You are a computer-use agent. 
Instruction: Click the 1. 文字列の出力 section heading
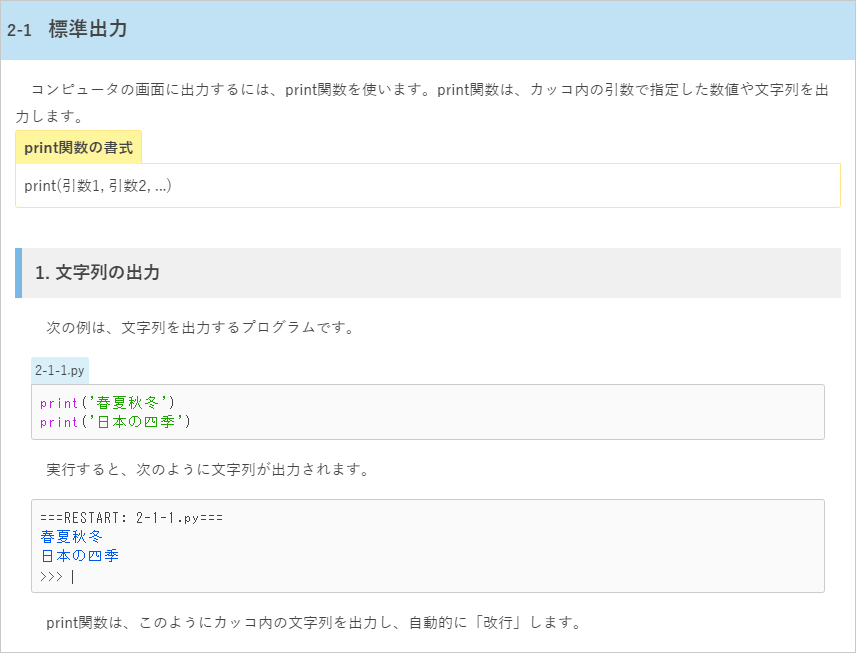(x=97, y=272)
